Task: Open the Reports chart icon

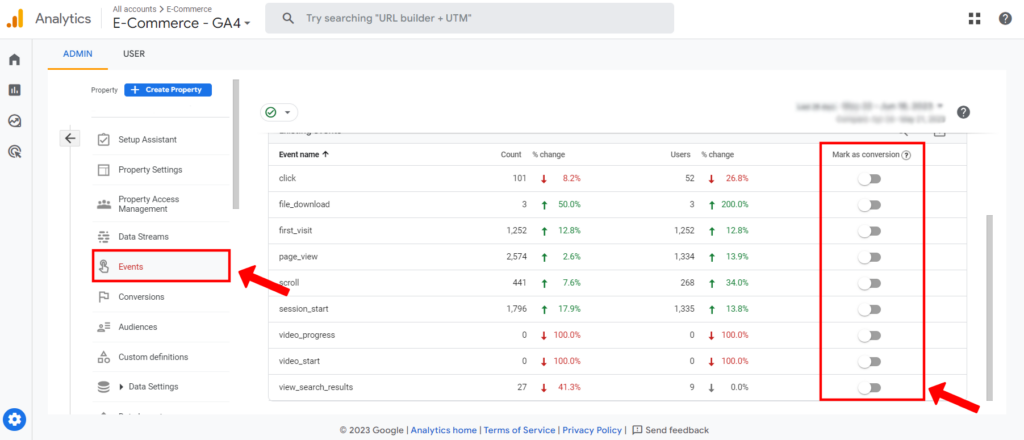Action: (14, 90)
